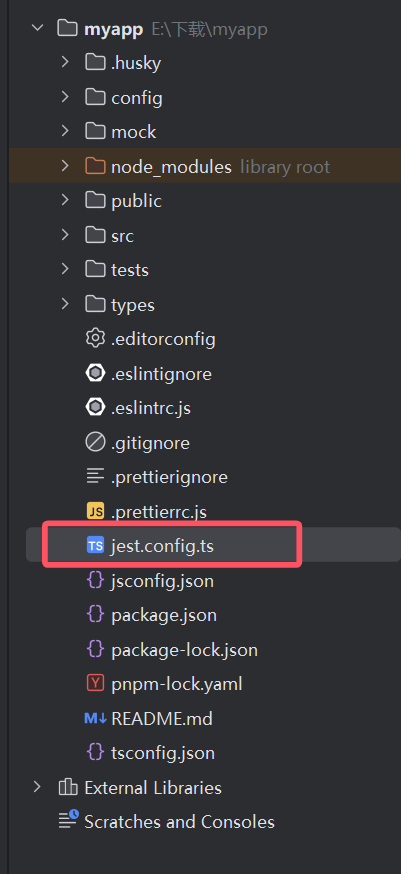Click the Scratches and Consoles icon
Viewport: 401px width, 874px height.
[x=69, y=822]
